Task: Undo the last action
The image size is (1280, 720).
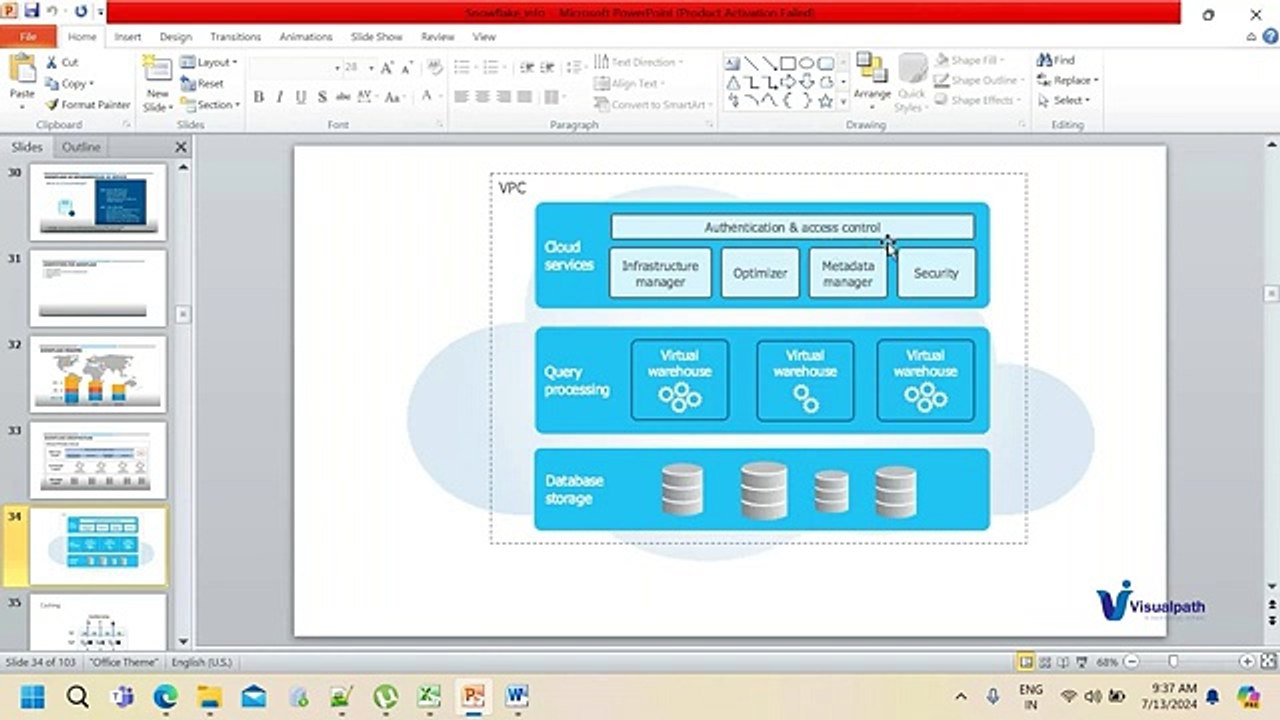Action: (51, 11)
